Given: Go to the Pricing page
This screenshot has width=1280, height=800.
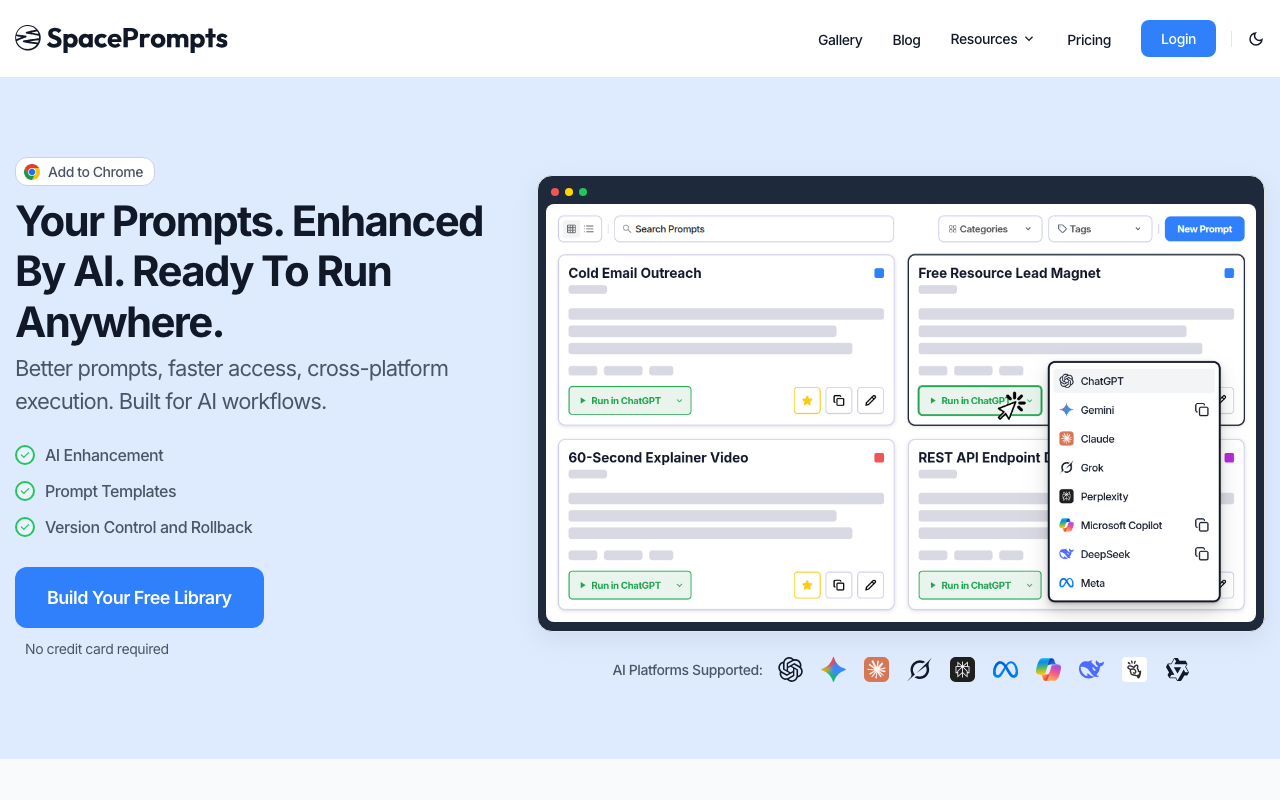Looking at the screenshot, I should (1089, 40).
